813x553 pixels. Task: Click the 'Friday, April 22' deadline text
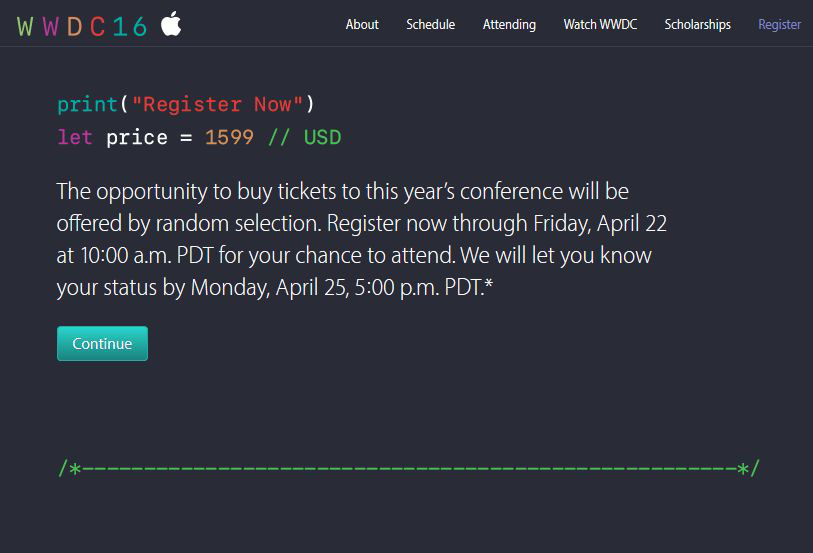click(600, 224)
